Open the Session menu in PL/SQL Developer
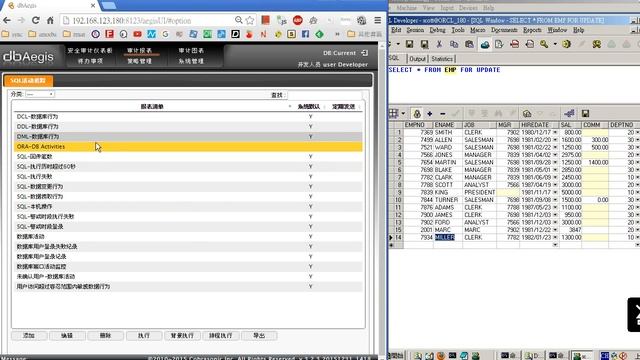 [x=415, y=30]
